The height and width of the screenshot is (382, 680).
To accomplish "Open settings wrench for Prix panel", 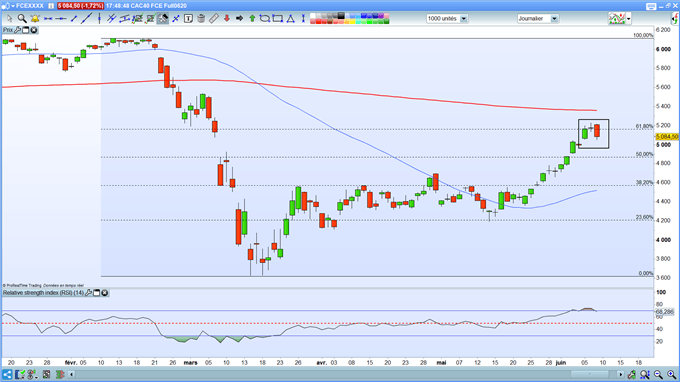I will pos(17,30).
